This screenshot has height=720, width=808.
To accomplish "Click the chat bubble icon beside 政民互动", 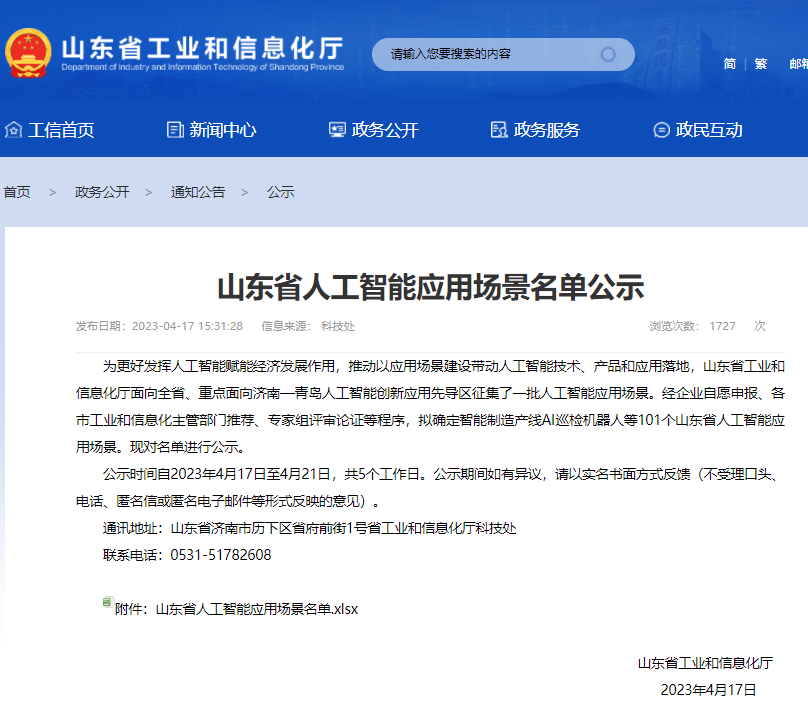I will [661, 130].
